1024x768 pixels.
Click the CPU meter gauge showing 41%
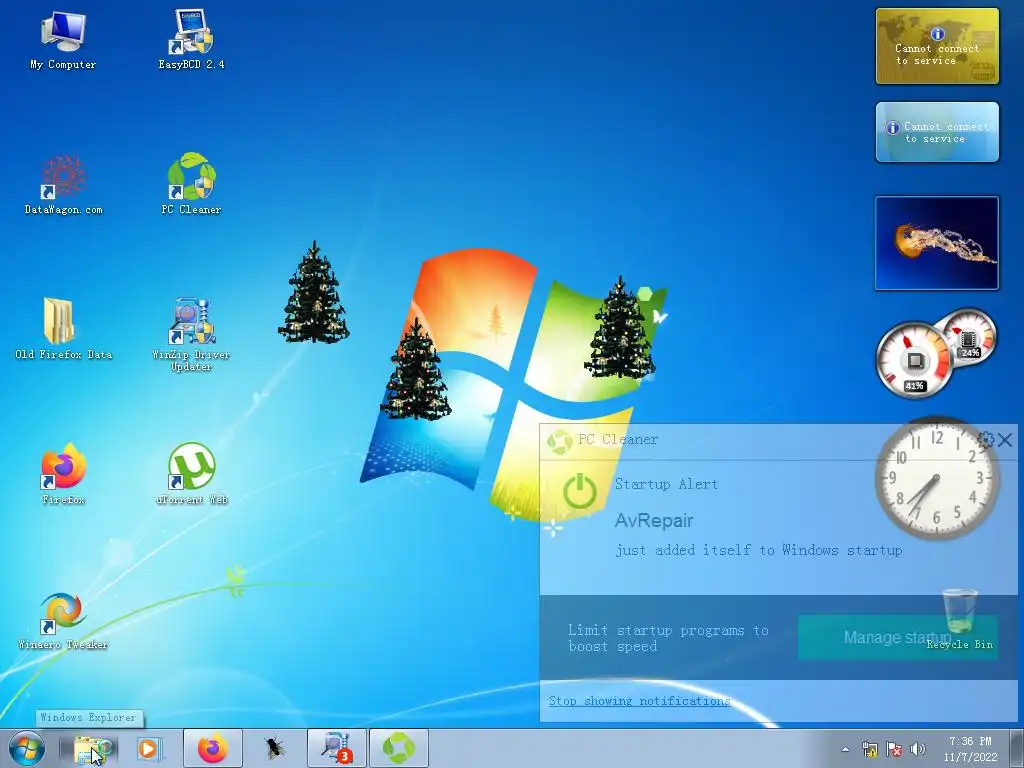(914, 359)
